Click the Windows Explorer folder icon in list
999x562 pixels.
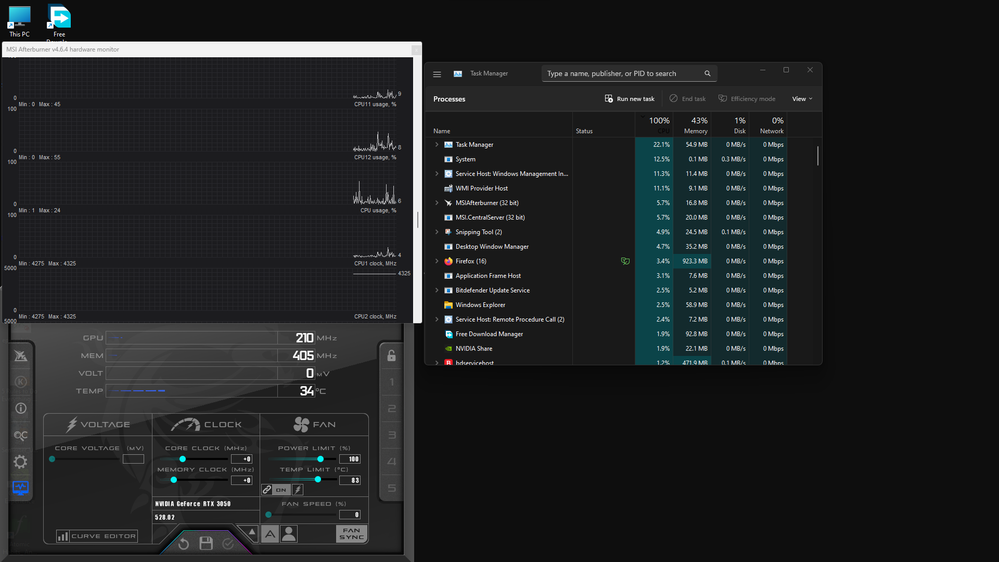[449, 305]
